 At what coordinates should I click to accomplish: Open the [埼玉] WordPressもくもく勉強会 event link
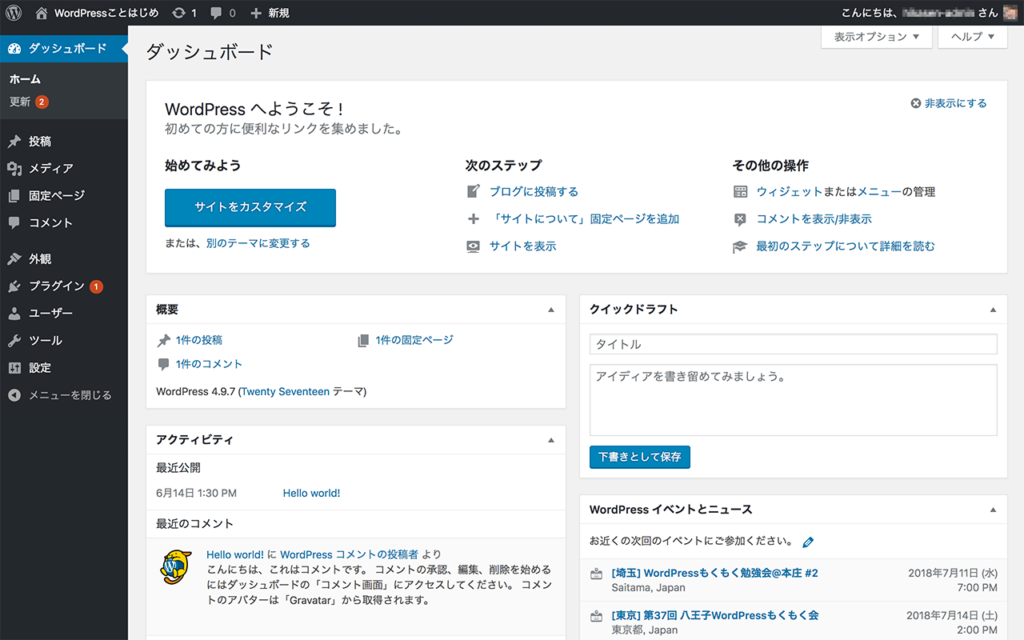click(x=714, y=573)
